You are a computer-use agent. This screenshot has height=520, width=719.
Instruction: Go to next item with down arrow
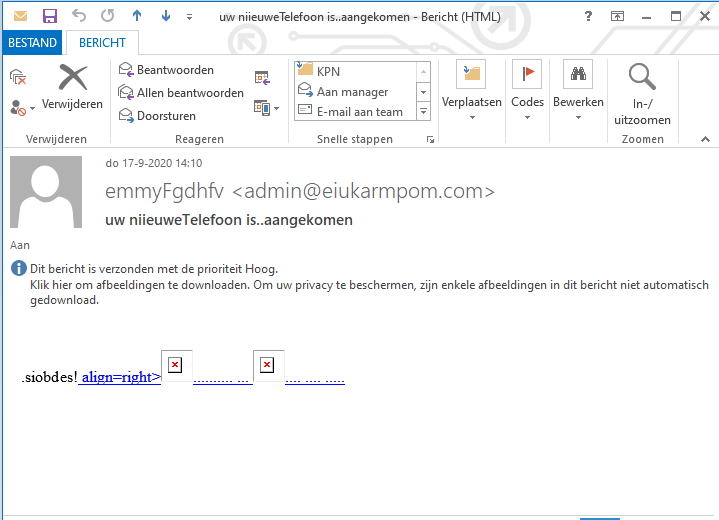pos(166,16)
